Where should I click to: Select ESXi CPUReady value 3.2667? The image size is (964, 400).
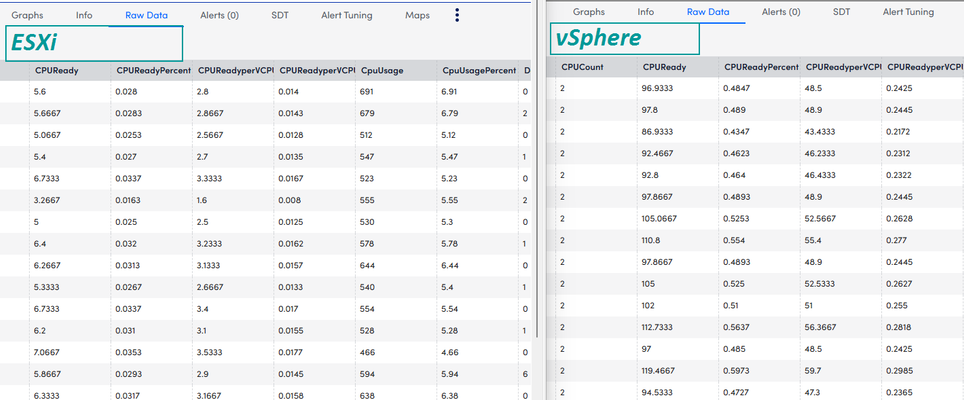click(47, 200)
